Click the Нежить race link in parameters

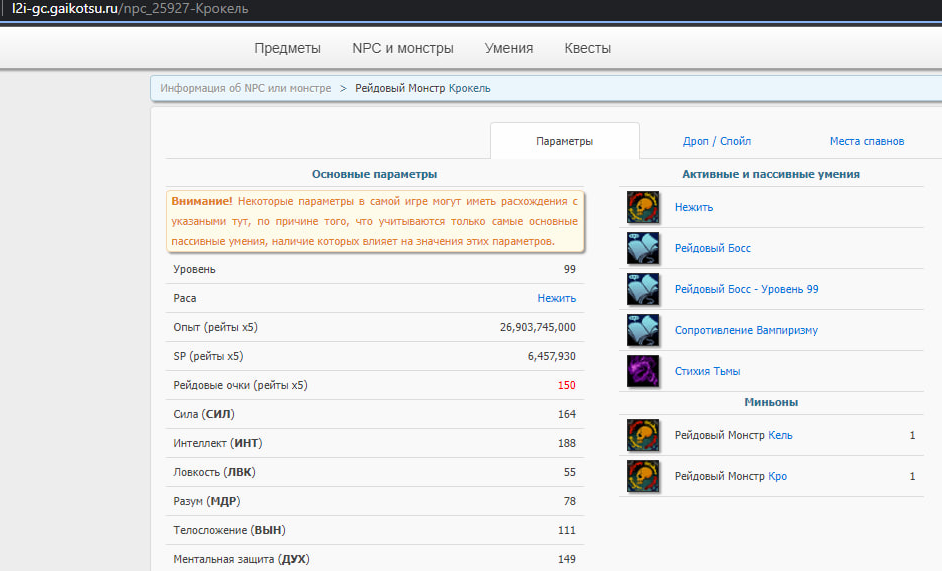pyautogui.click(x=556, y=298)
